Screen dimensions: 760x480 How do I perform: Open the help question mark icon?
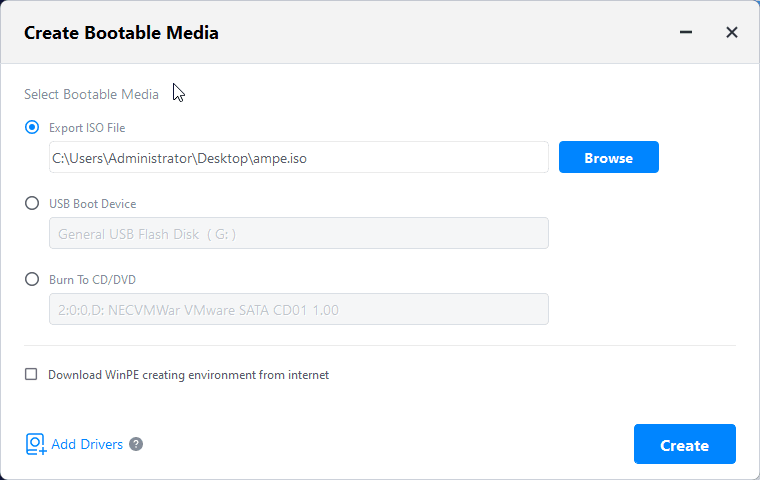pyautogui.click(x=136, y=444)
